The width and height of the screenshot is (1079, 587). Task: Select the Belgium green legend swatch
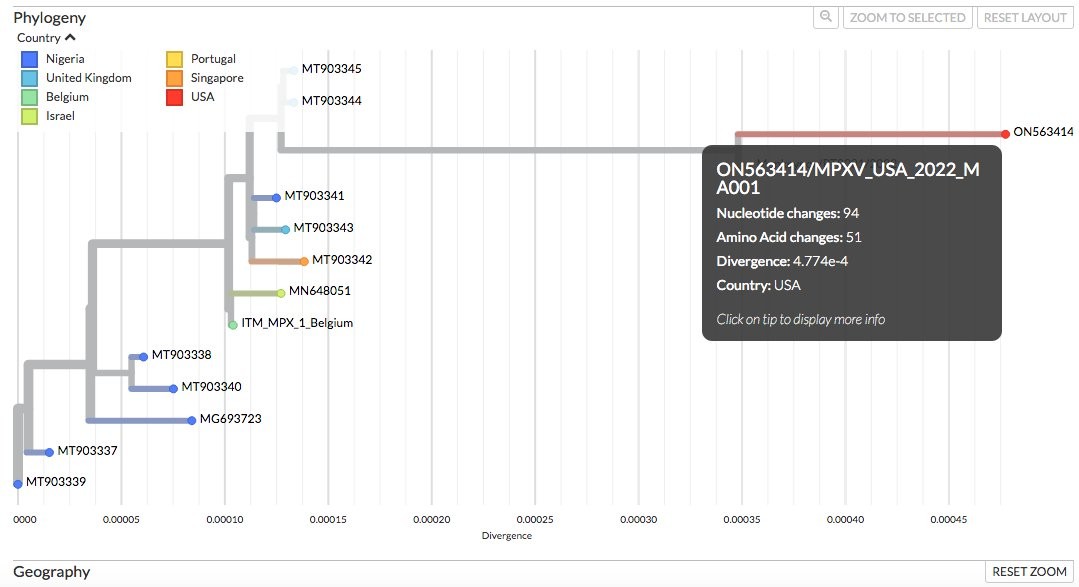coord(30,97)
